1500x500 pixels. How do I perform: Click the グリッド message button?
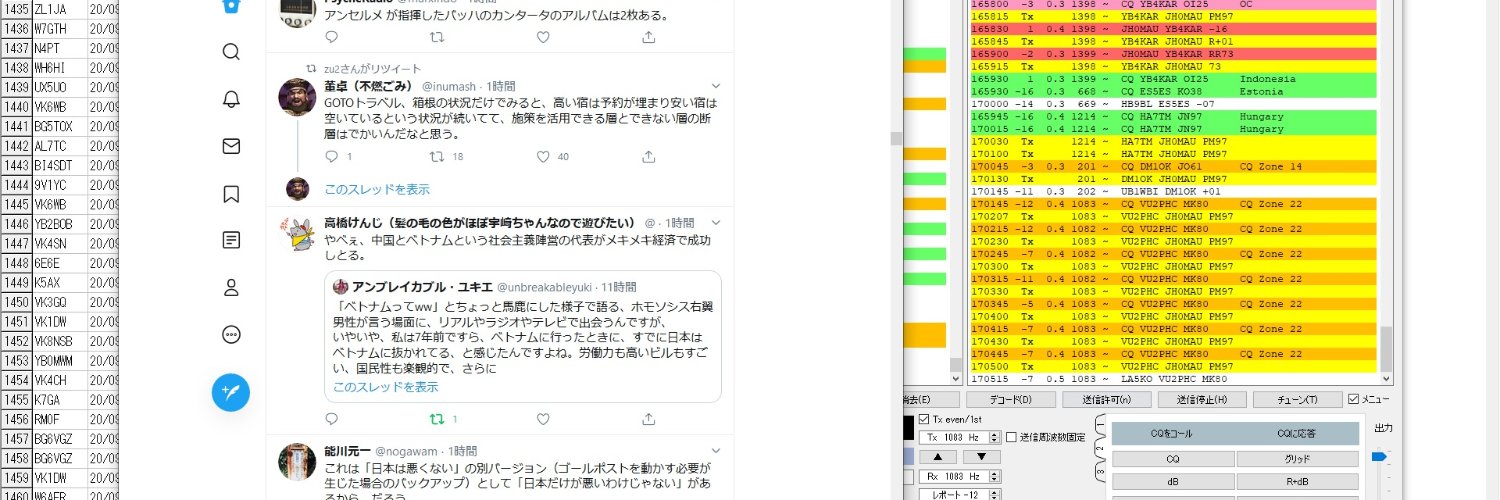point(1297,459)
